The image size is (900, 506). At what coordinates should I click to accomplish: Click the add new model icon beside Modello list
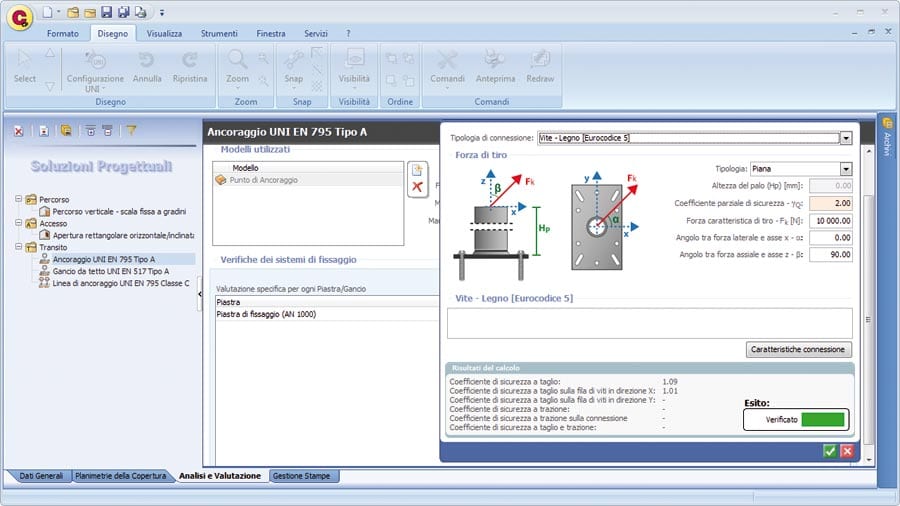(417, 171)
